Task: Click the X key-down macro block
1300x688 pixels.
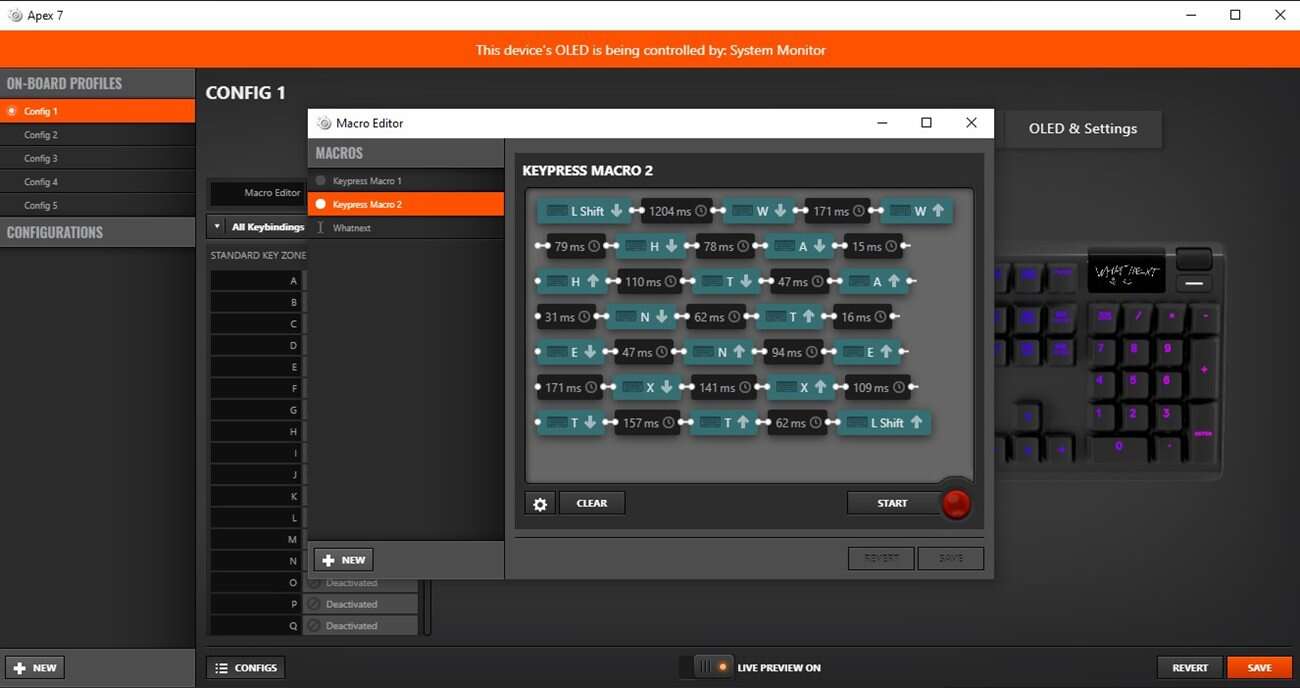Action: click(x=648, y=387)
